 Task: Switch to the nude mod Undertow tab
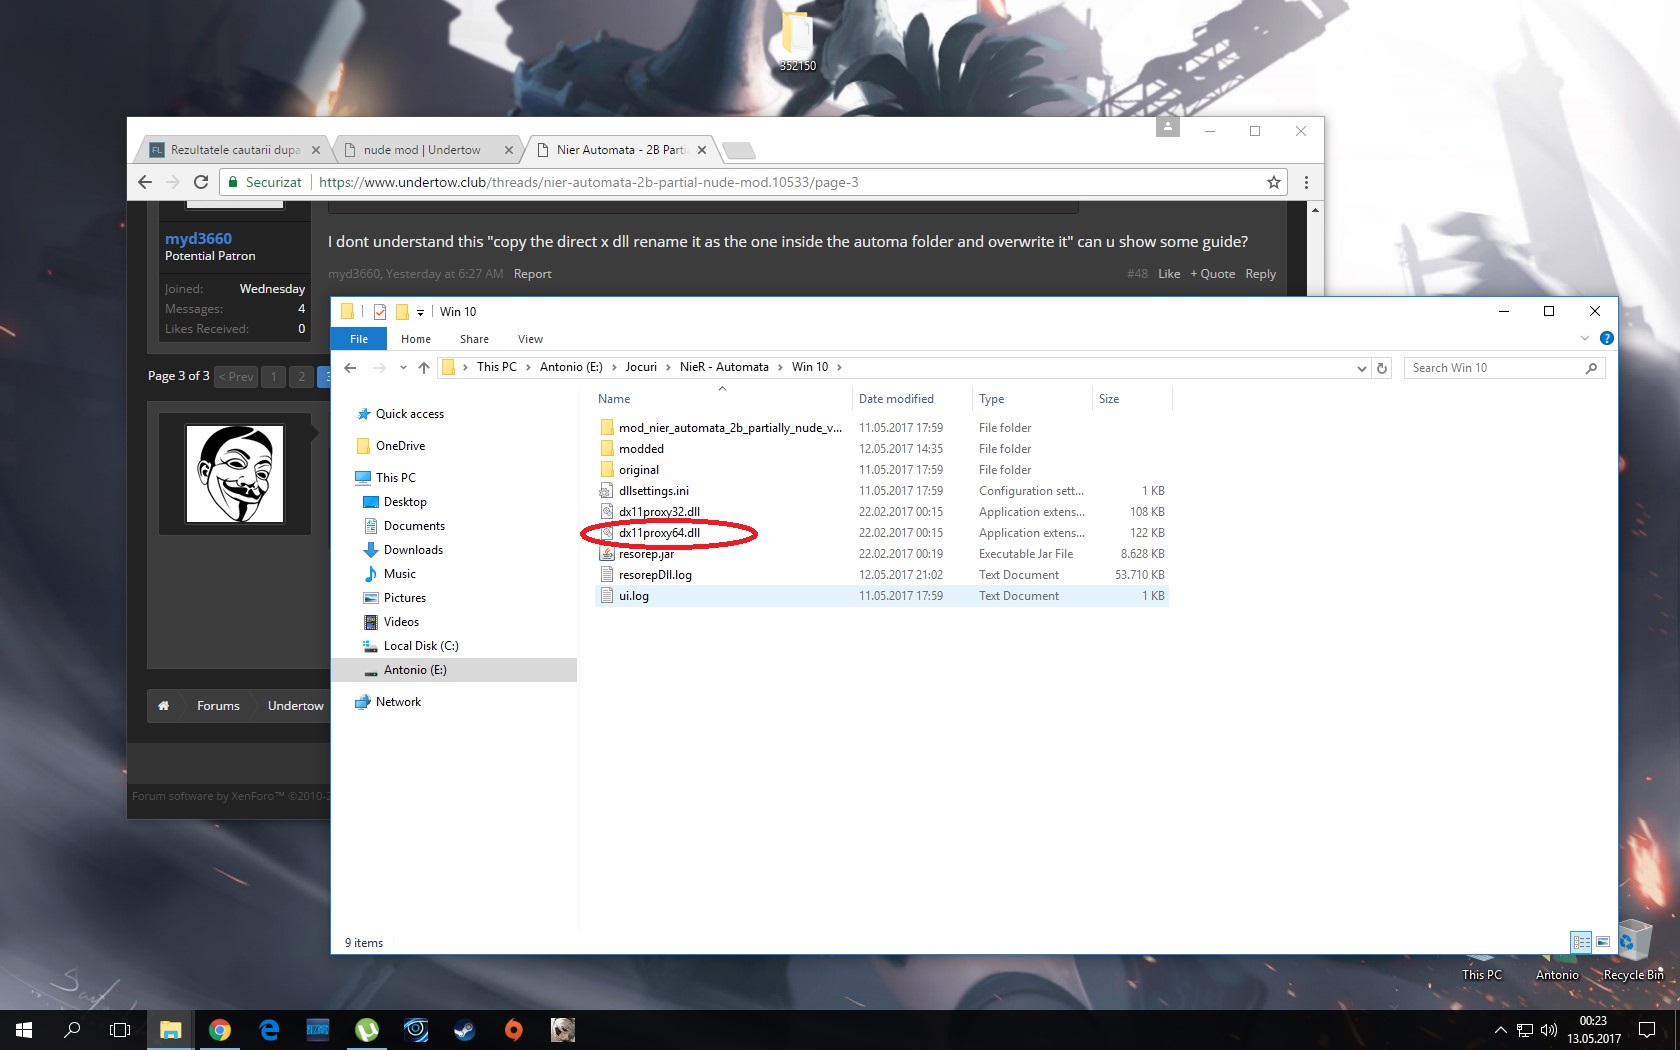coord(422,150)
